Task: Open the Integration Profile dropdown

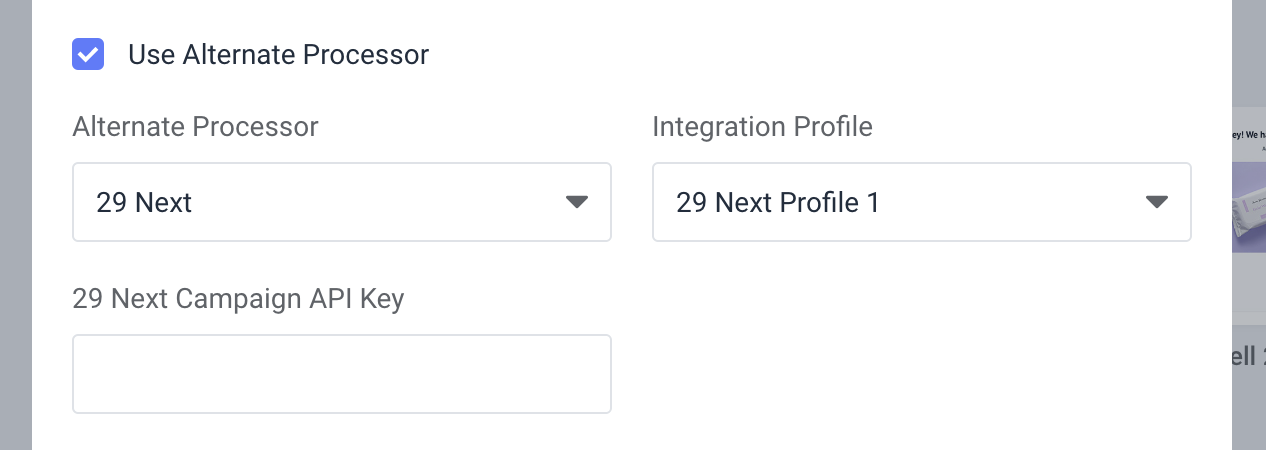Action: pos(922,202)
